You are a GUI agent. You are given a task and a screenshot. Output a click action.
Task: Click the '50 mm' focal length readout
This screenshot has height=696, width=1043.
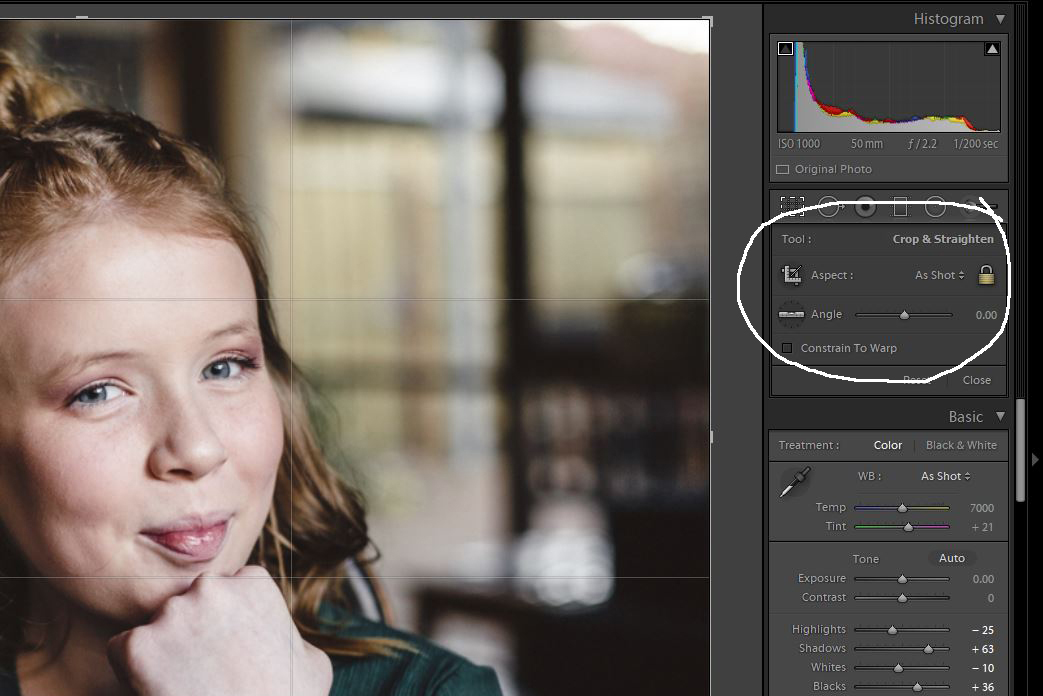(867, 144)
